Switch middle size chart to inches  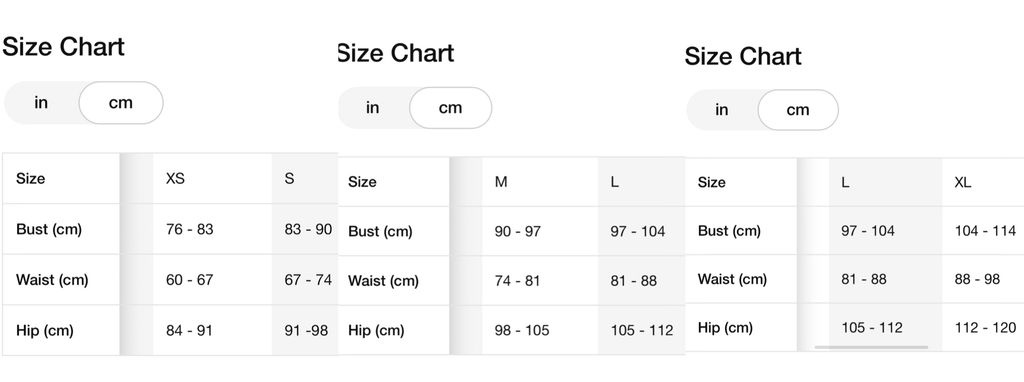tap(373, 108)
